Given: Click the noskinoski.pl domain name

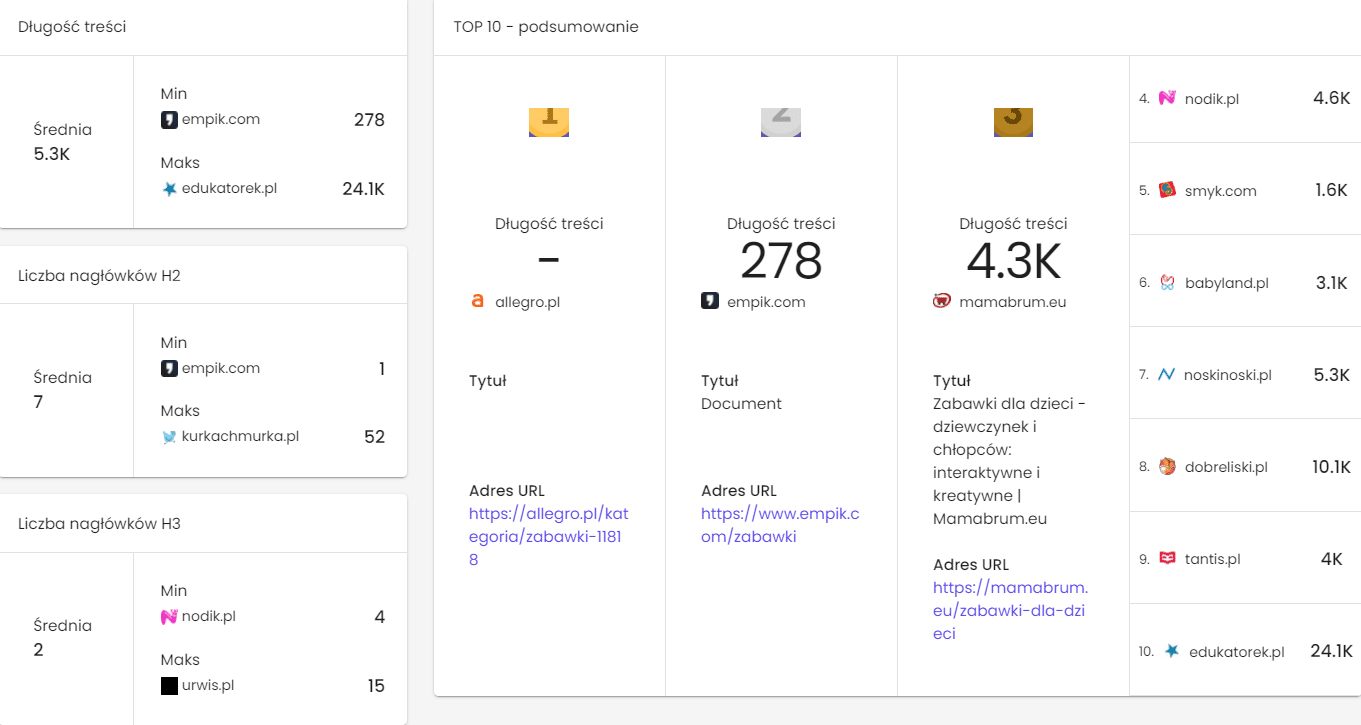Looking at the screenshot, I should click(x=1228, y=375).
